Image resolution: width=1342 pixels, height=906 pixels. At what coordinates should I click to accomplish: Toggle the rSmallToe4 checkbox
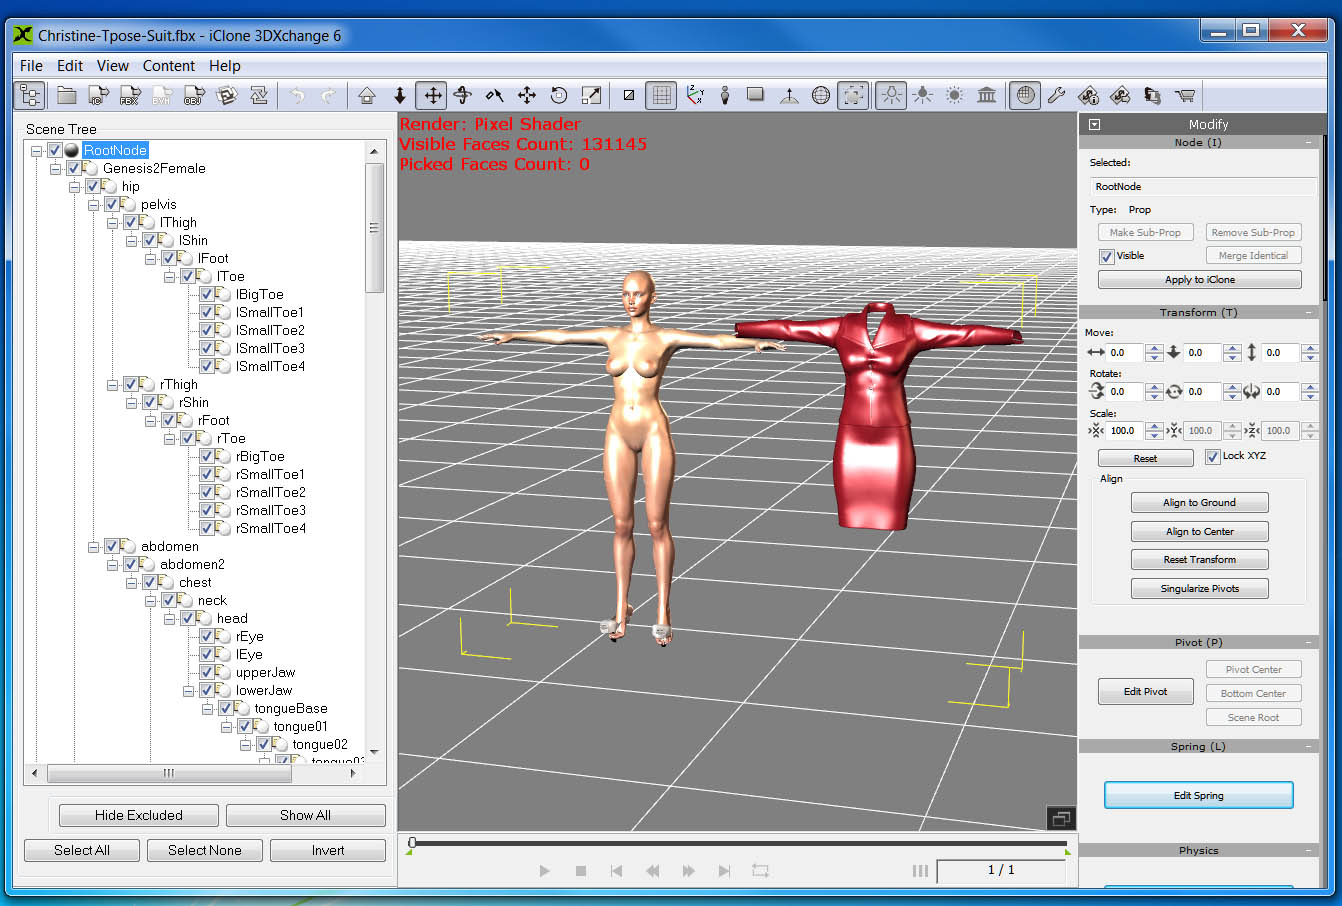pyautogui.click(x=207, y=528)
